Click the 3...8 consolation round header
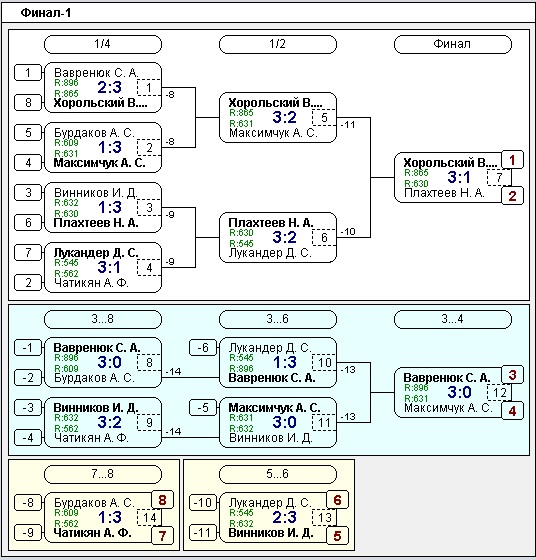536x560 pixels. [x=103, y=319]
